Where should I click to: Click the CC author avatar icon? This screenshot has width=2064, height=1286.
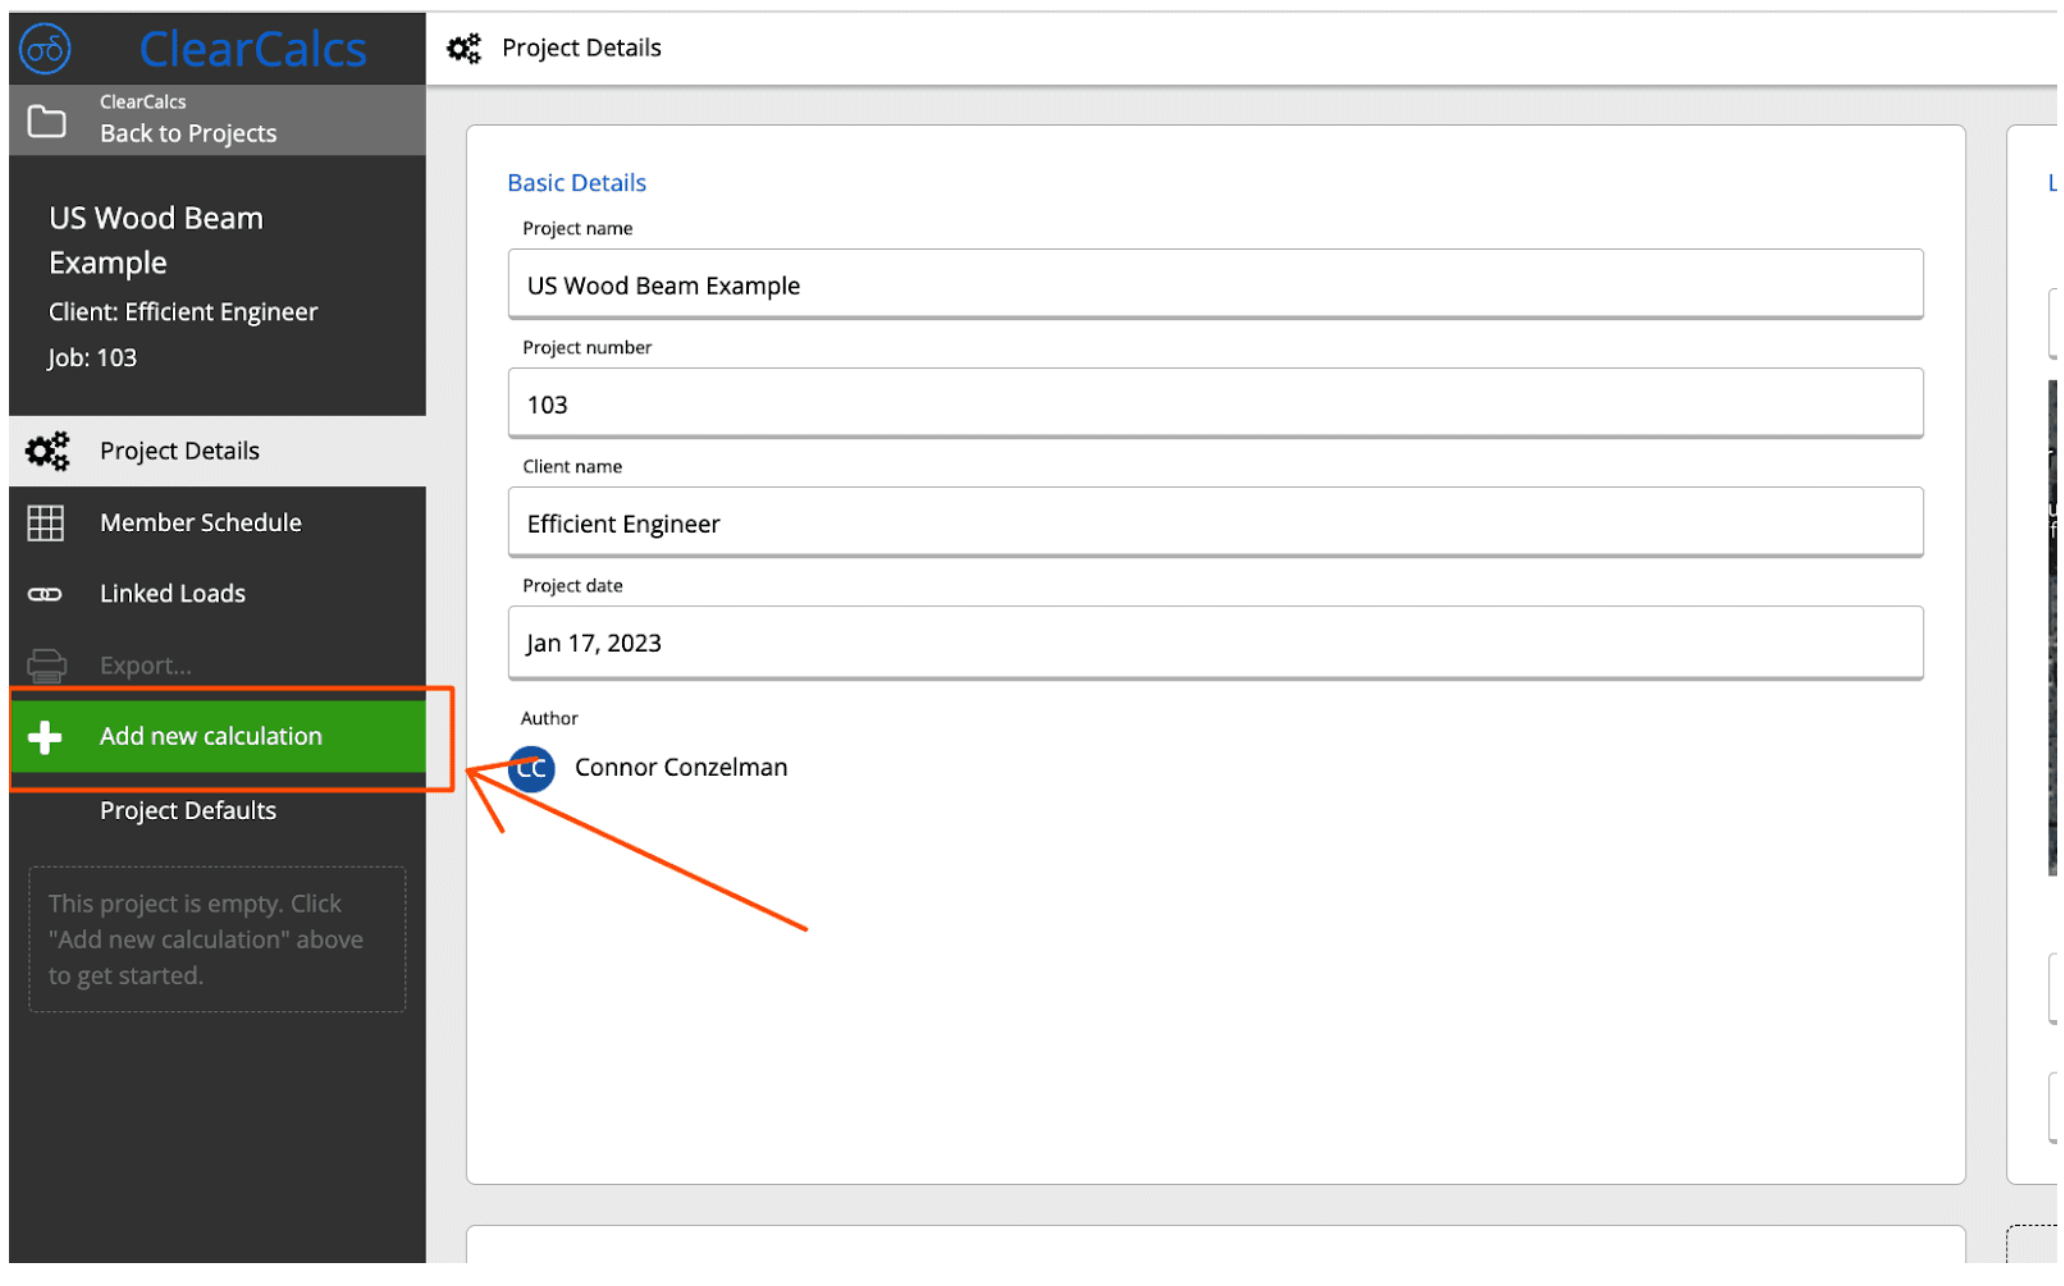(531, 768)
